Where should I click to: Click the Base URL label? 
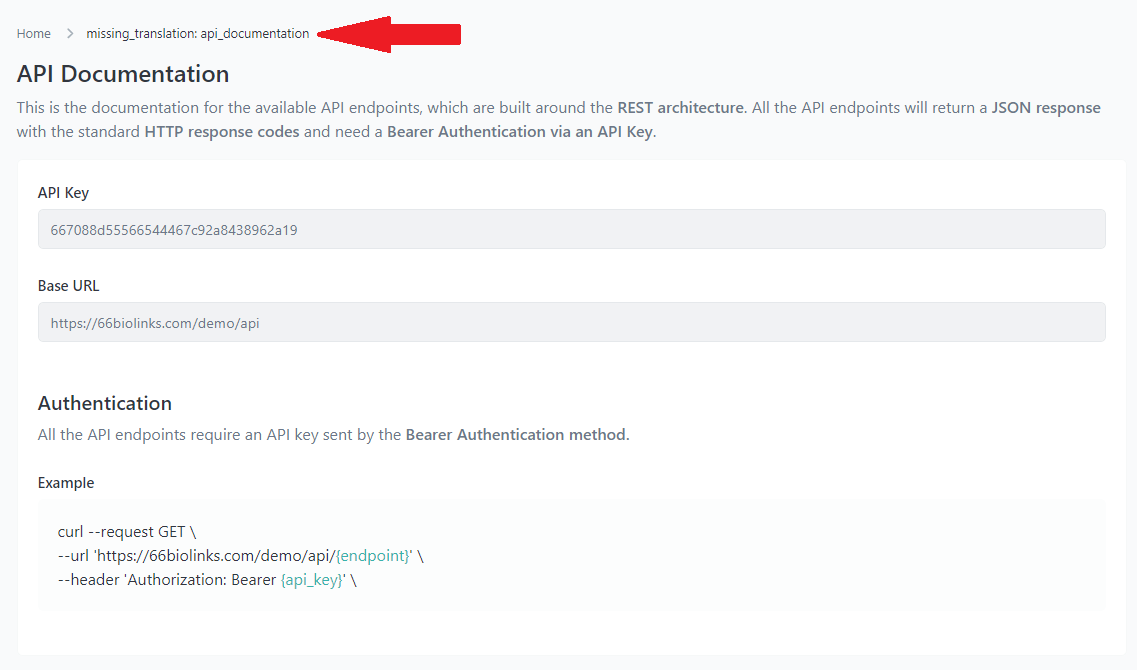[x=68, y=286]
